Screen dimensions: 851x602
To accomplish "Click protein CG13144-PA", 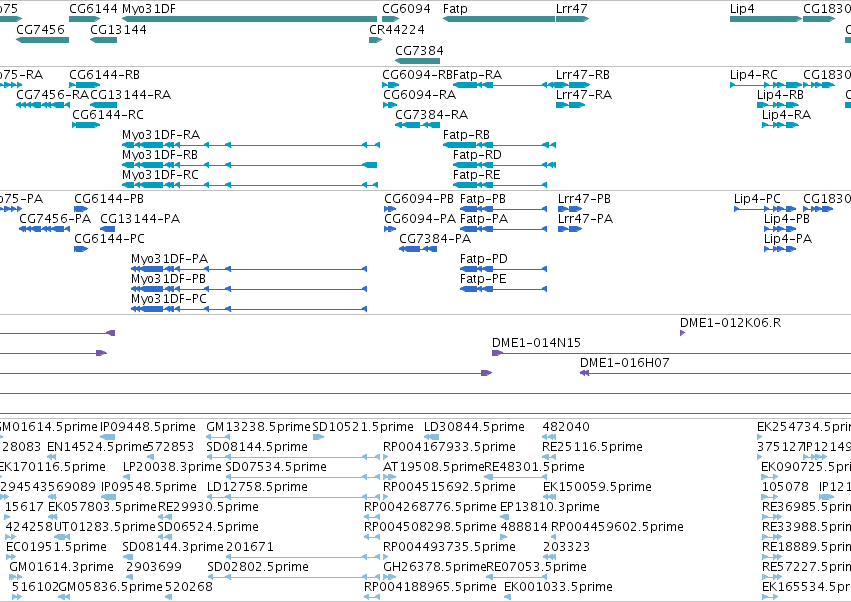I will tap(108, 229).
